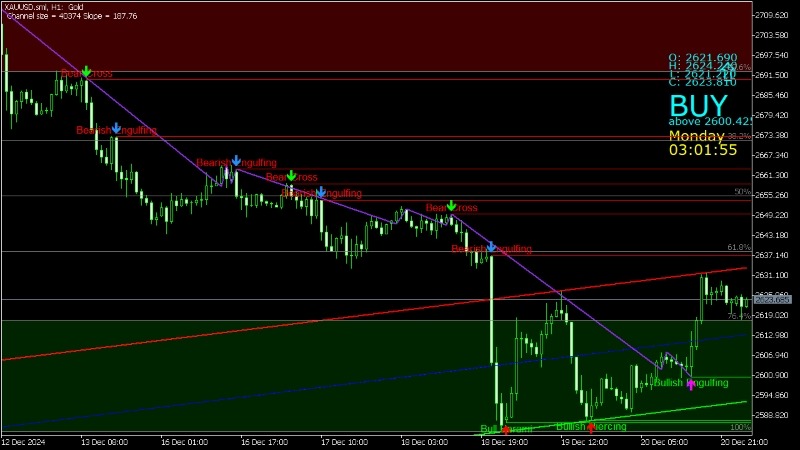Viewport: 800px width, 450px height.
Task: Click the 2594.860 price axis label
Action: point(771,395)
